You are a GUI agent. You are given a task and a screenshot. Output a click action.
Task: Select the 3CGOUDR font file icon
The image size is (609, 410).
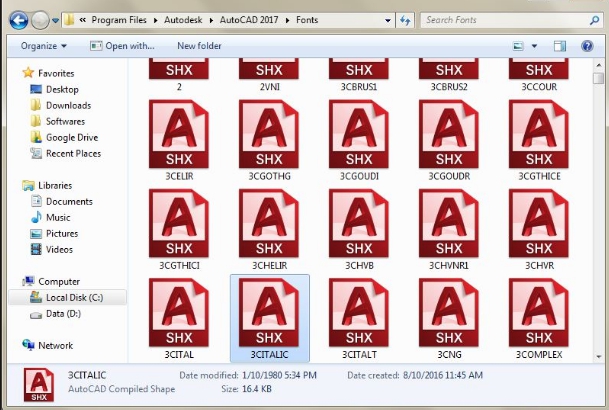click(449, 134)
